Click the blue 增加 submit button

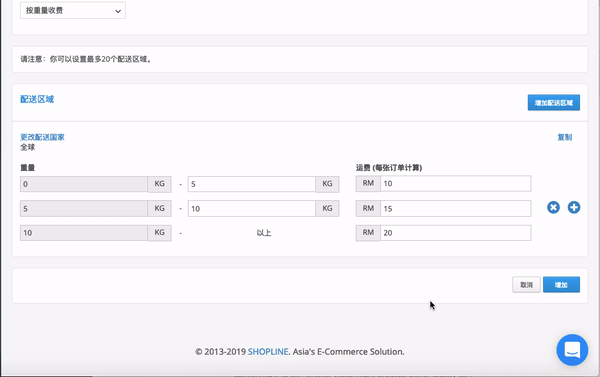561,285
